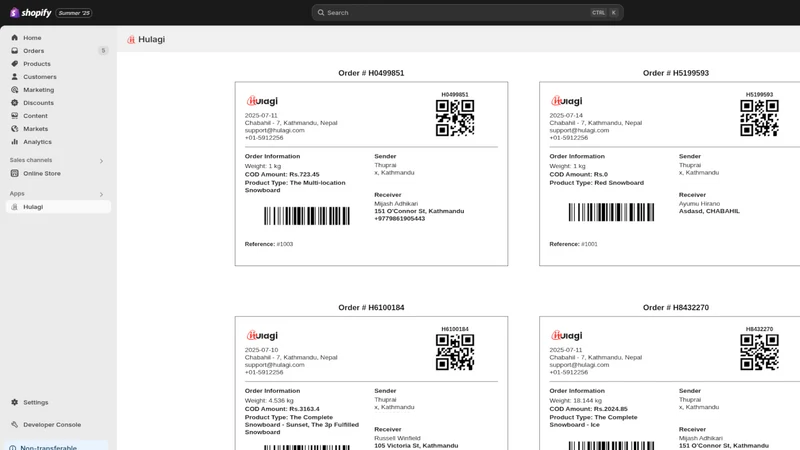
Task: Click the Reference #1003 text
Action: click(x=269, y=244)
